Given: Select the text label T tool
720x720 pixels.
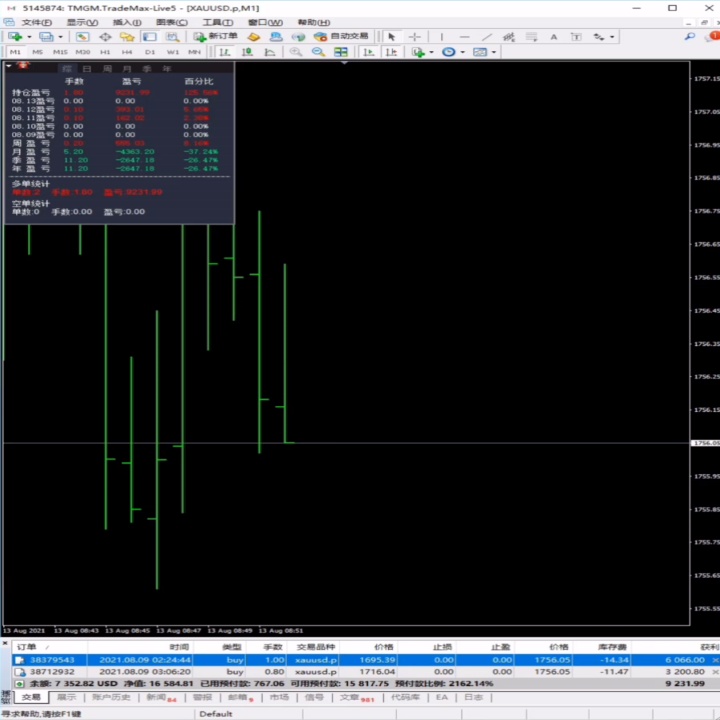Looking at the screenshot, I should click(x=576, y=37).
